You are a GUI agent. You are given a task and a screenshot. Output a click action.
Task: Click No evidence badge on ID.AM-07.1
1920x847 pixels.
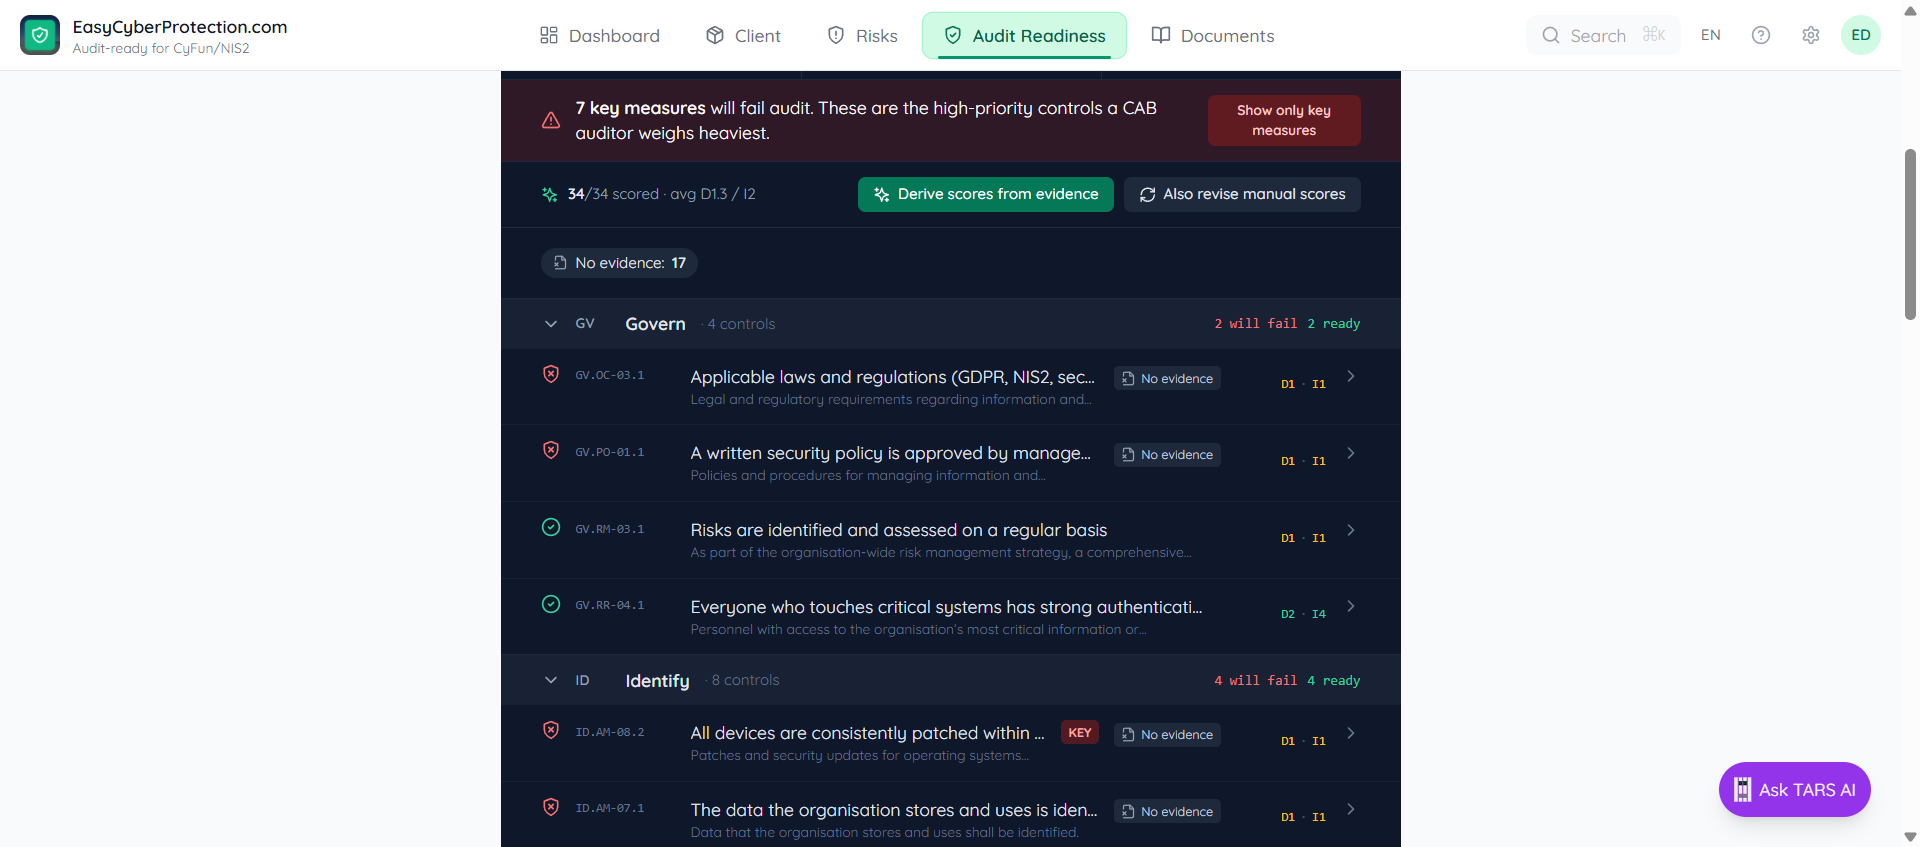tap(1167, 812)
